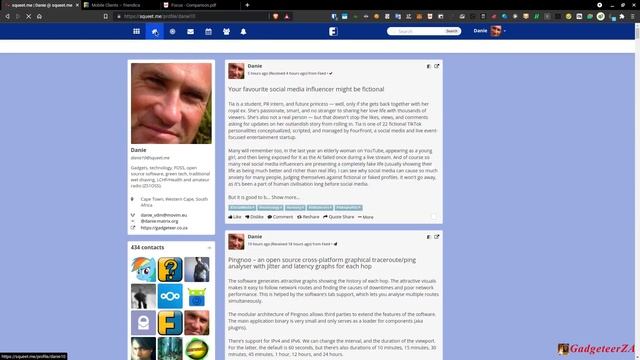Click first hashtag below influencer post

coord(242,208)
